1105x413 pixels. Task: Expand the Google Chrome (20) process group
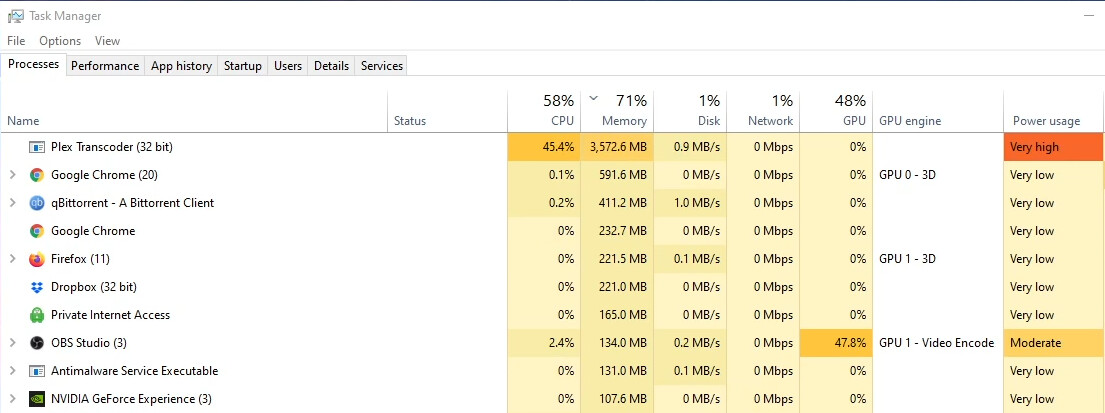[12, 175]
